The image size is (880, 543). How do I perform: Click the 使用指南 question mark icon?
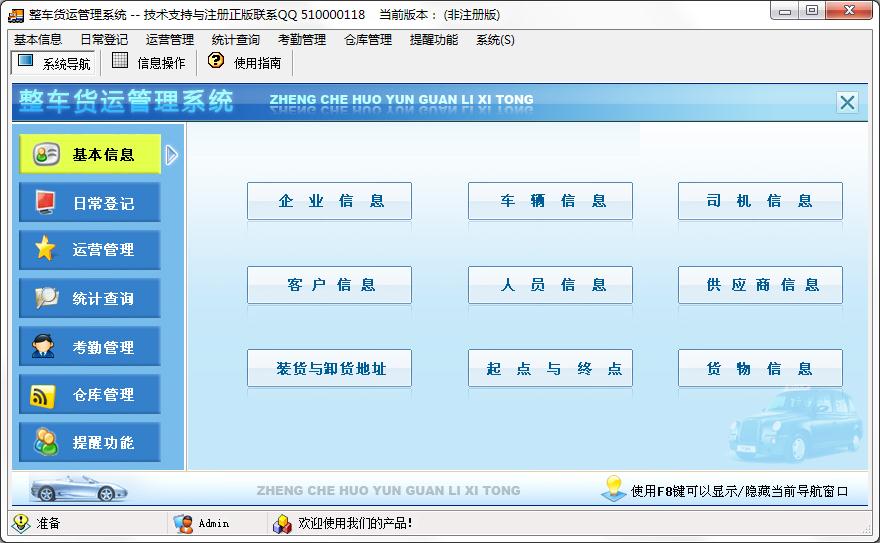click(x=216, y=60)
